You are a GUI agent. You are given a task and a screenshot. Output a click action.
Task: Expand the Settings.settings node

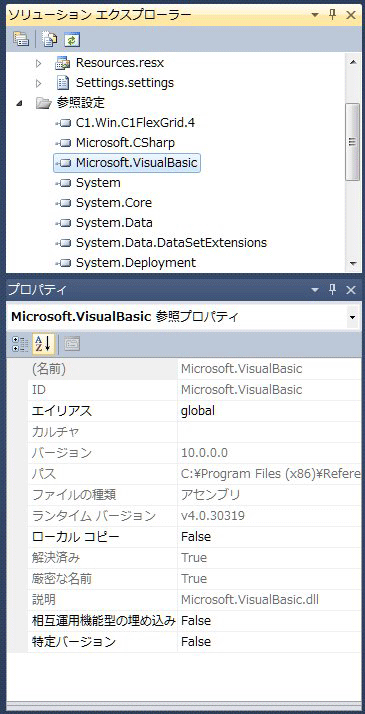39,83
